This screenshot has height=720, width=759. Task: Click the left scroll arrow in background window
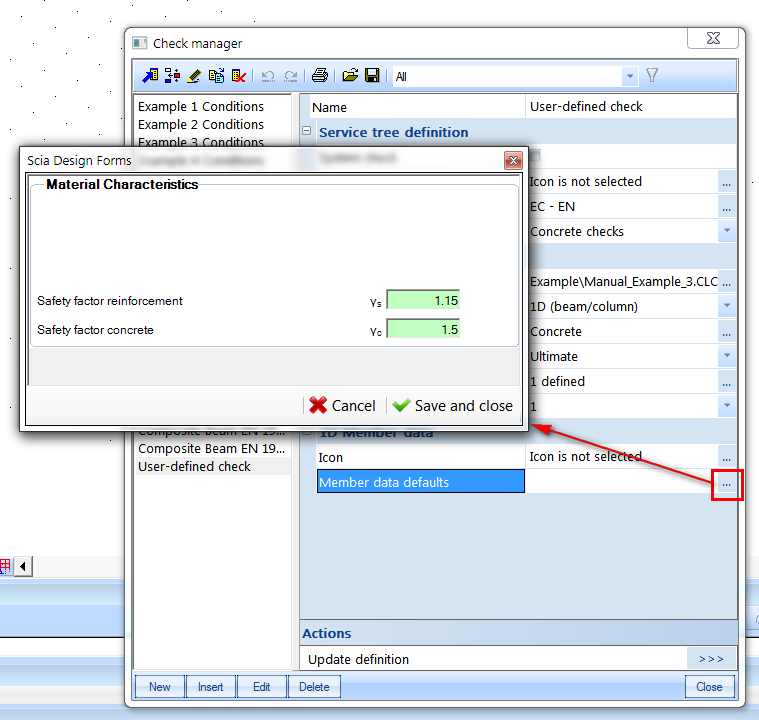23,566
